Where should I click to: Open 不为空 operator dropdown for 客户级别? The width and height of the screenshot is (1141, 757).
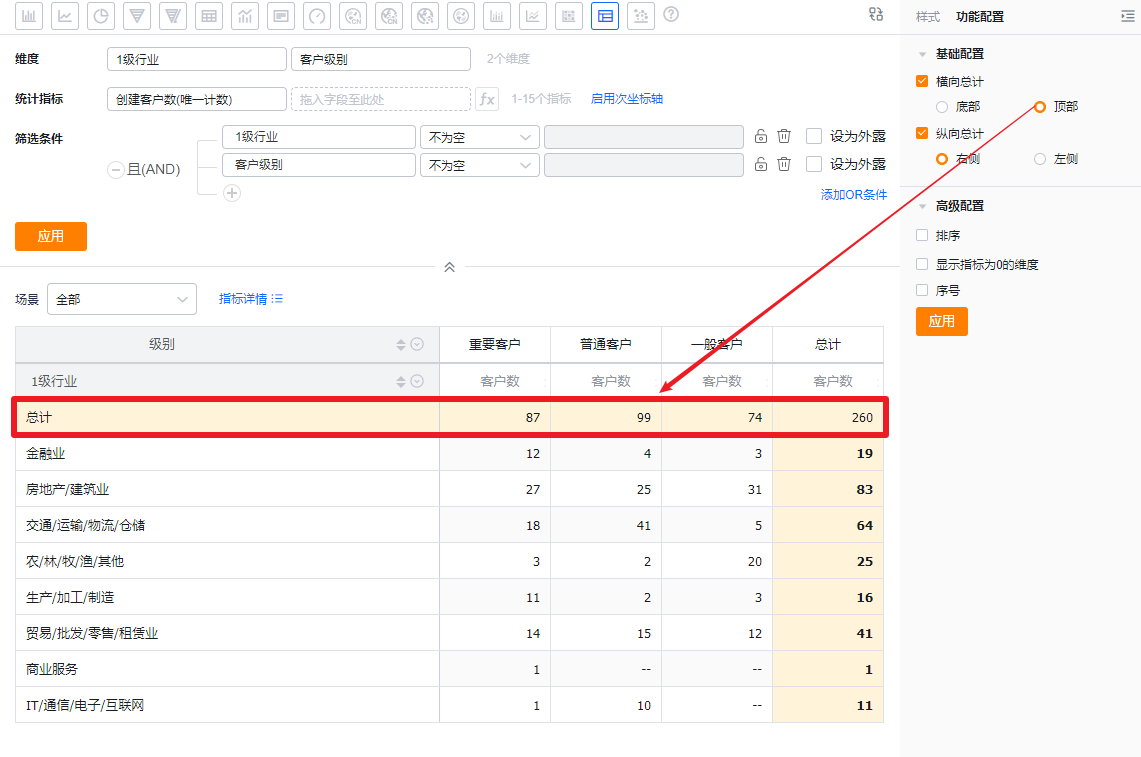pyautogui.click(x=479, y=165)
